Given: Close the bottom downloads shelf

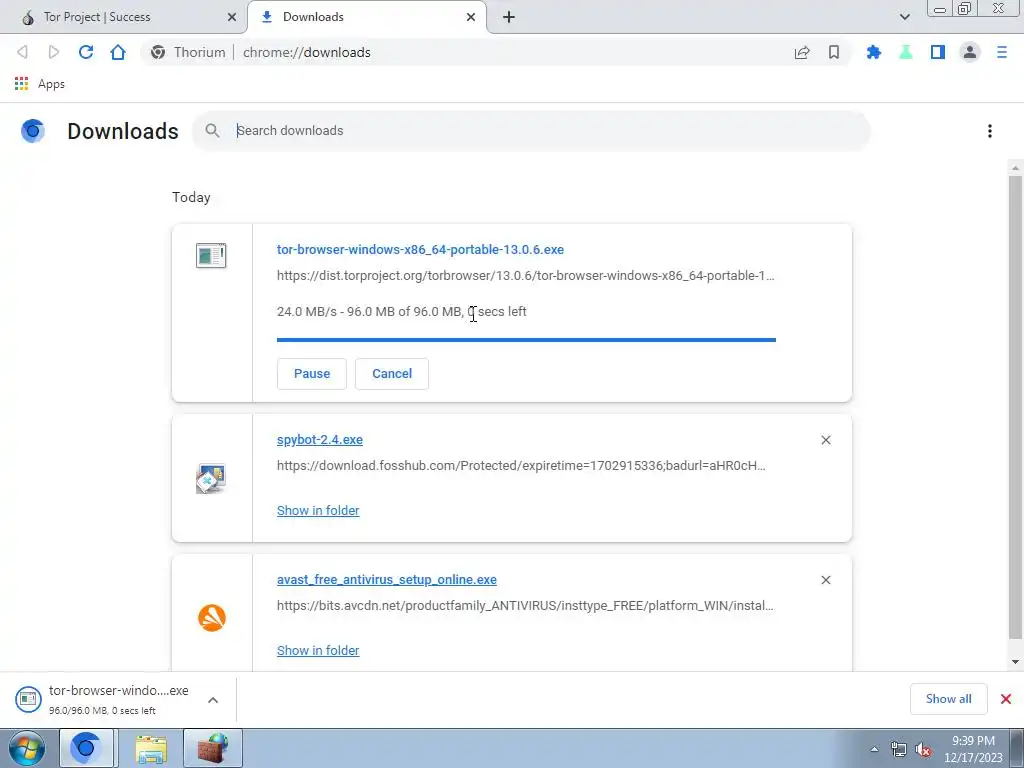Looking at the screenshot, I should coord(1006,699).
